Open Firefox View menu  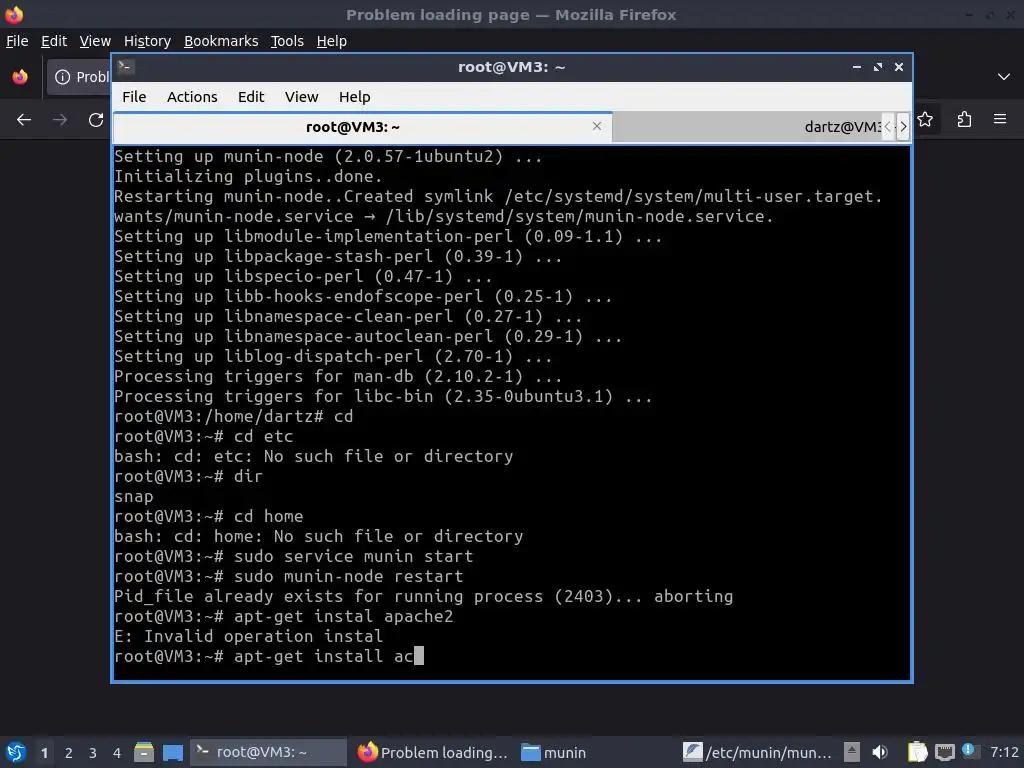[x=95, y=41]
